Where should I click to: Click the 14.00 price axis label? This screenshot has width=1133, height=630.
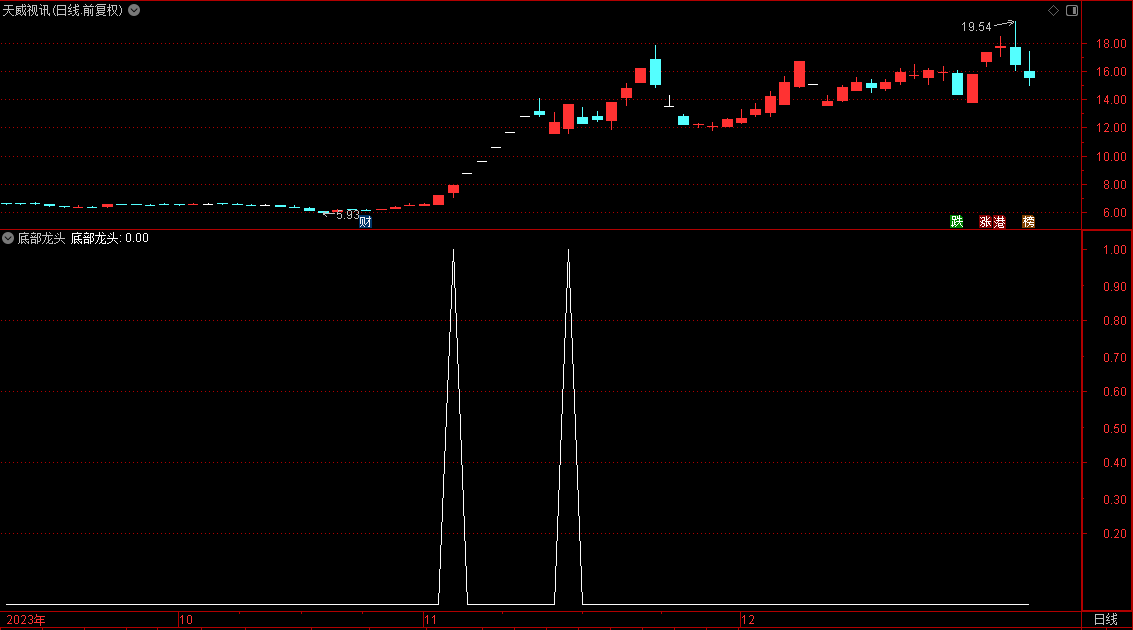(1111, 100)
